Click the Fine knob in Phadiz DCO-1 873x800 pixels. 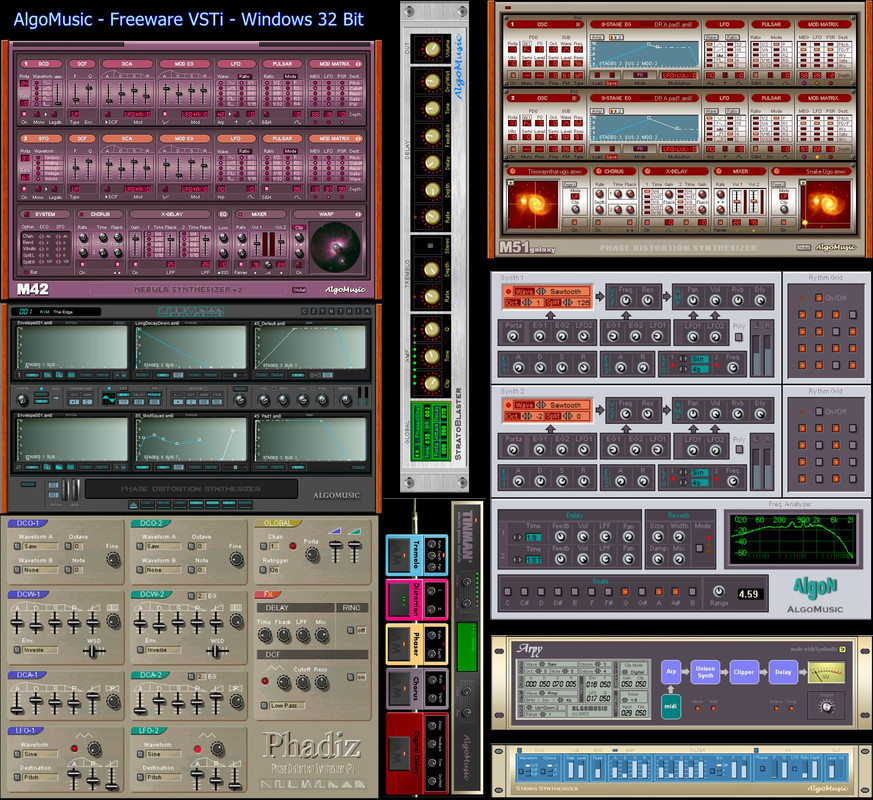[x=114, y=559]
